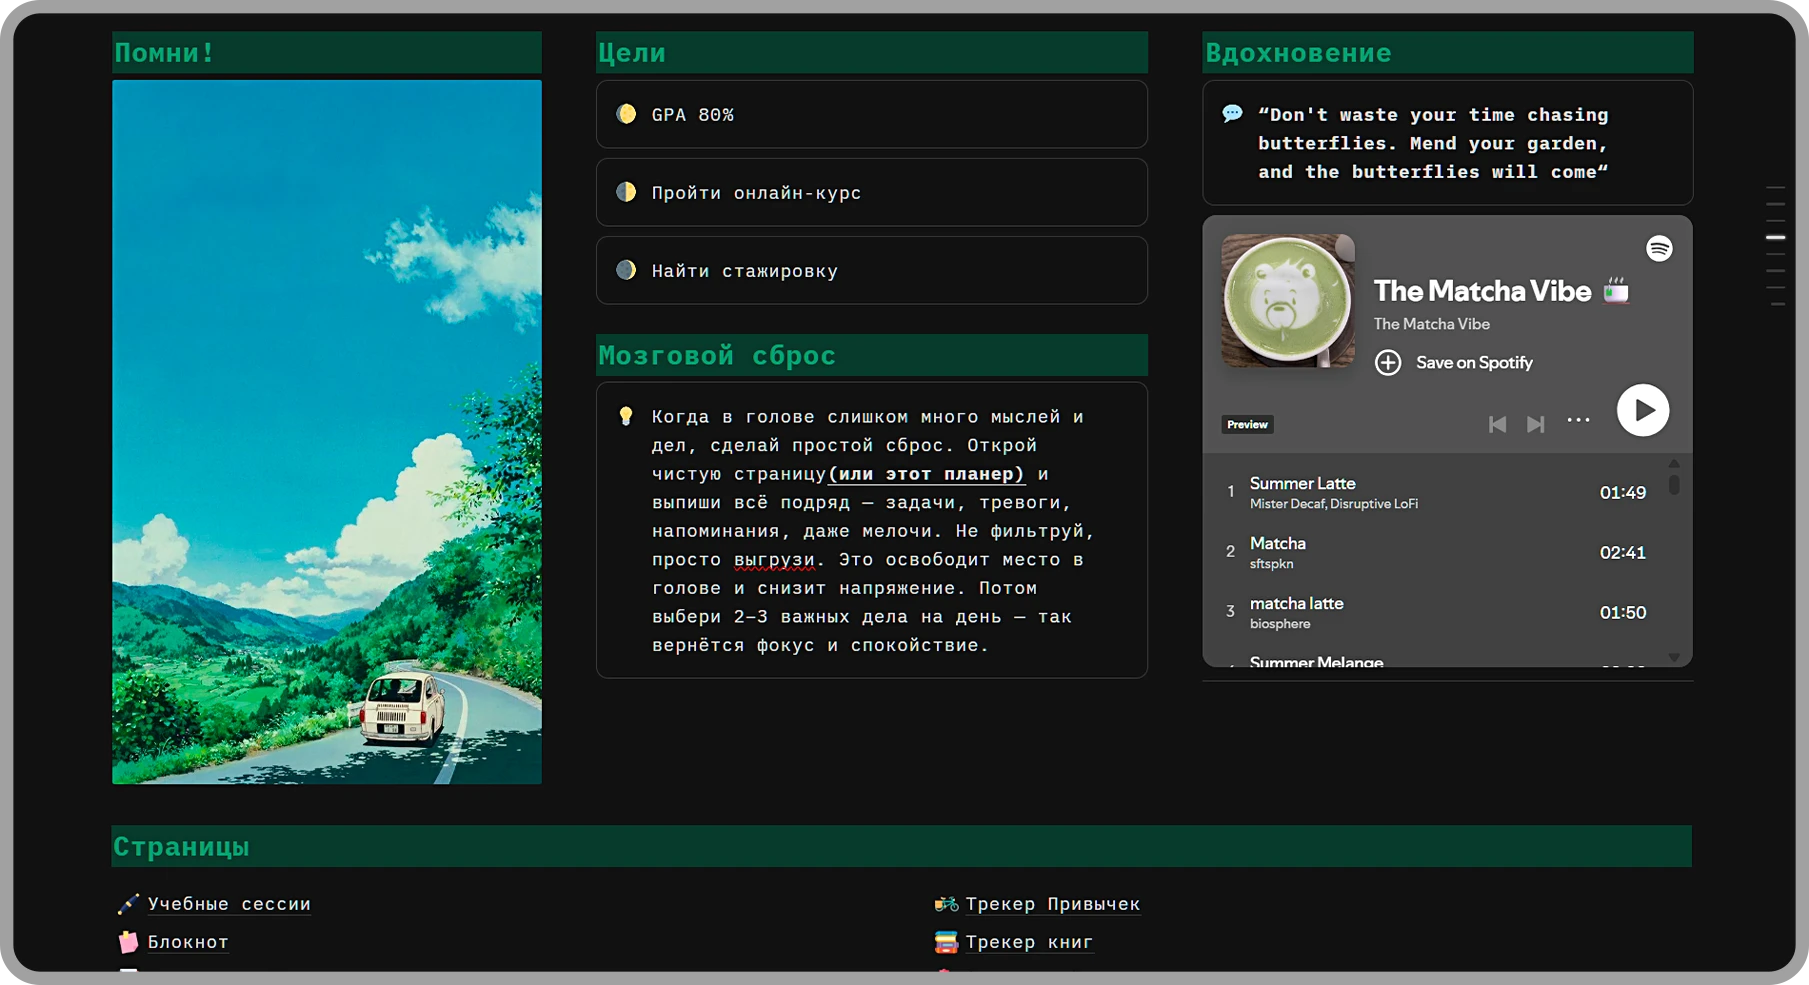The image size is (1809, 985).
Task: Click the highlighted page outline marker
Action: pos(1775,237)
